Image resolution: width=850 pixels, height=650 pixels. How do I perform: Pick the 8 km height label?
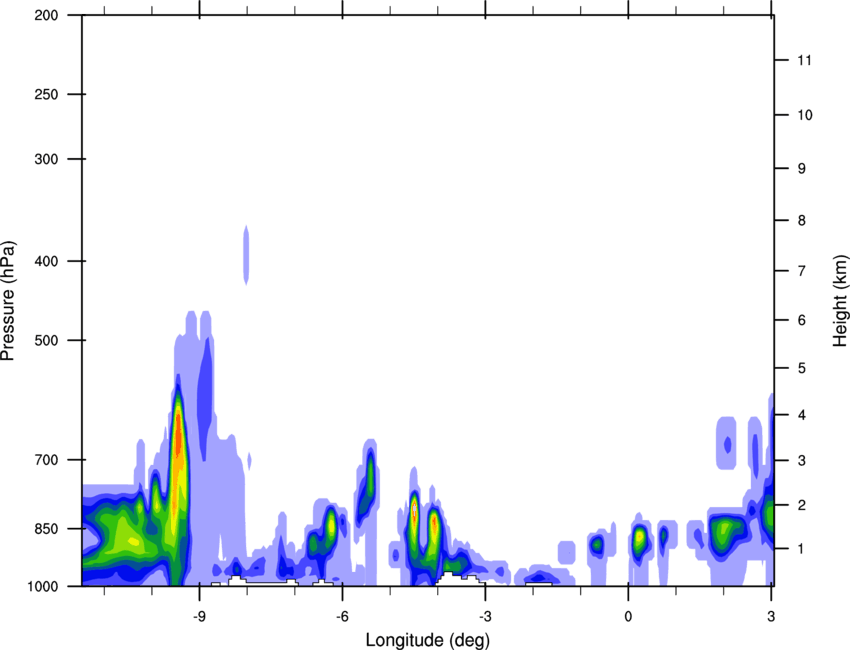[x=802, y=221]
